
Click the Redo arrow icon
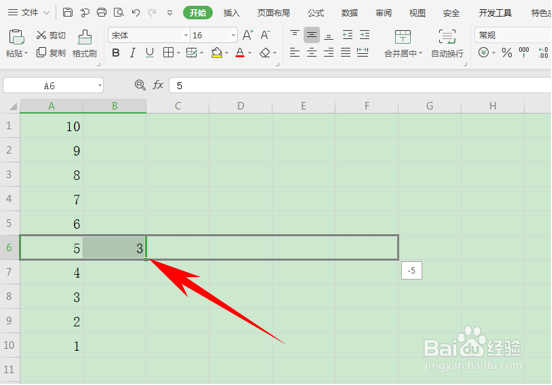tap(152, 13)
